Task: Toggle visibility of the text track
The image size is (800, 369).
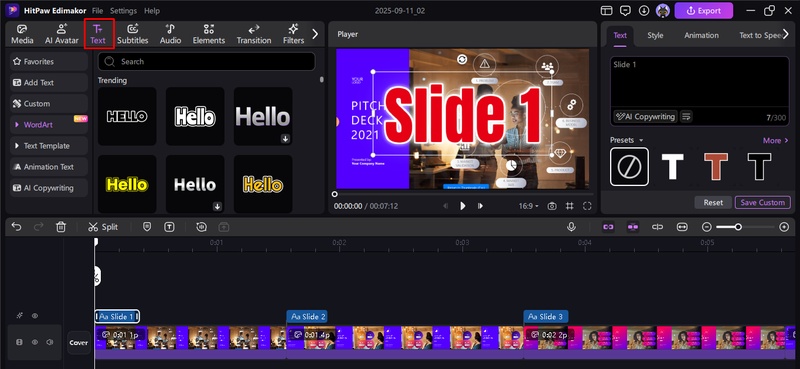Action: coord(35,316)
